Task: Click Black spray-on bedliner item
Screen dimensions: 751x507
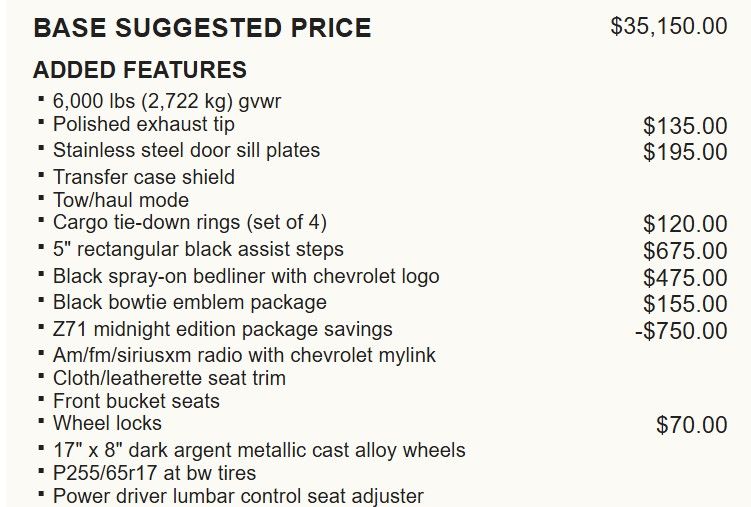Action: tap(246, 276)
